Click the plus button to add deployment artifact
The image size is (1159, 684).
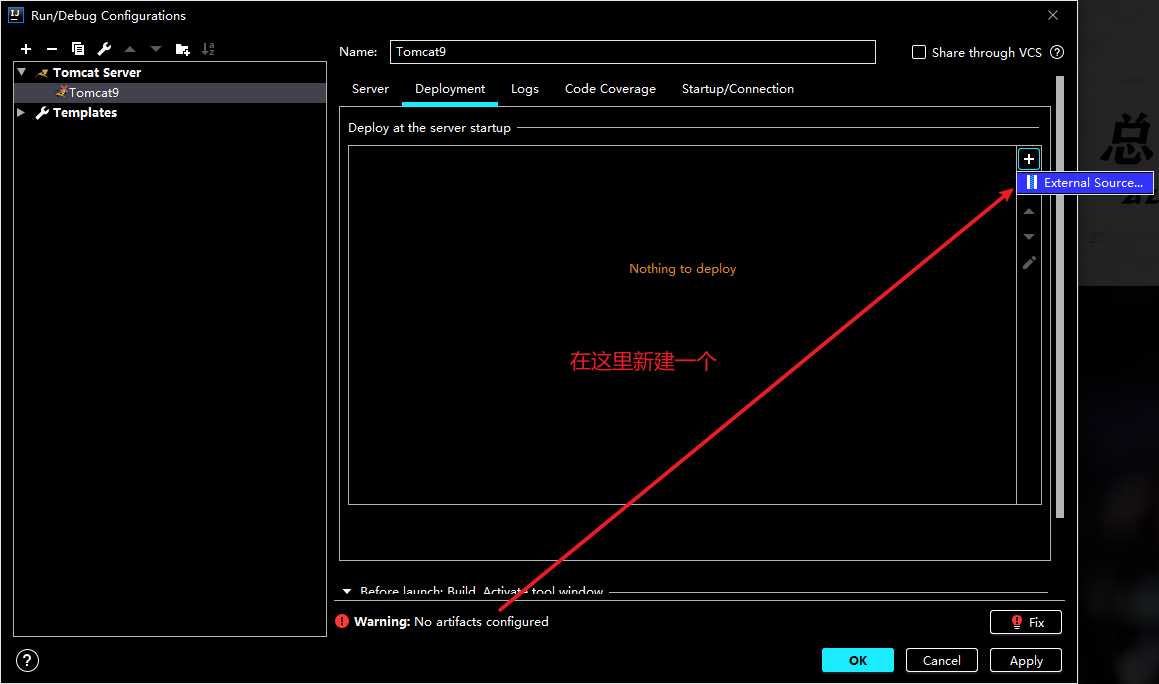coord(1029,159)
